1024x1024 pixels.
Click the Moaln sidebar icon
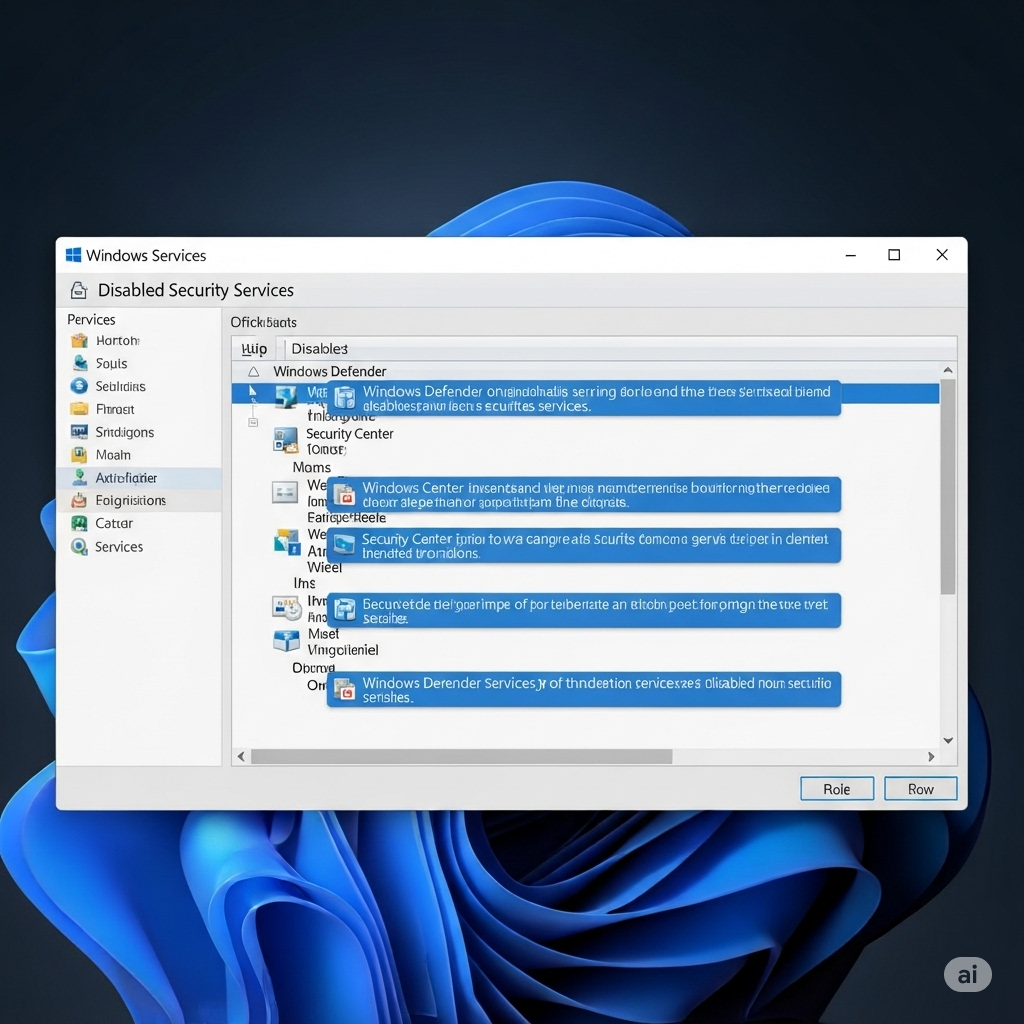coord(79,455)
